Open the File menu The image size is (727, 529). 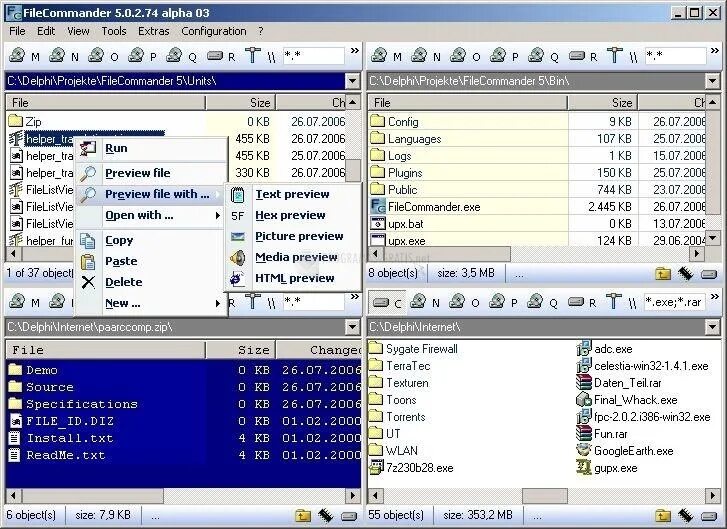(x=17, y=31)
